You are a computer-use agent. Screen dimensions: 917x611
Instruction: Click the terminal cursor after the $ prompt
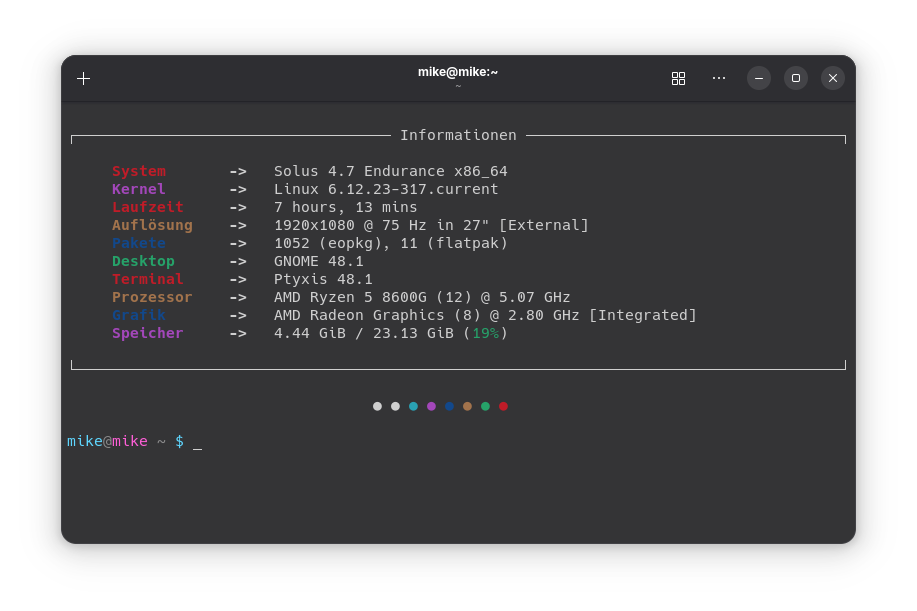198,448
